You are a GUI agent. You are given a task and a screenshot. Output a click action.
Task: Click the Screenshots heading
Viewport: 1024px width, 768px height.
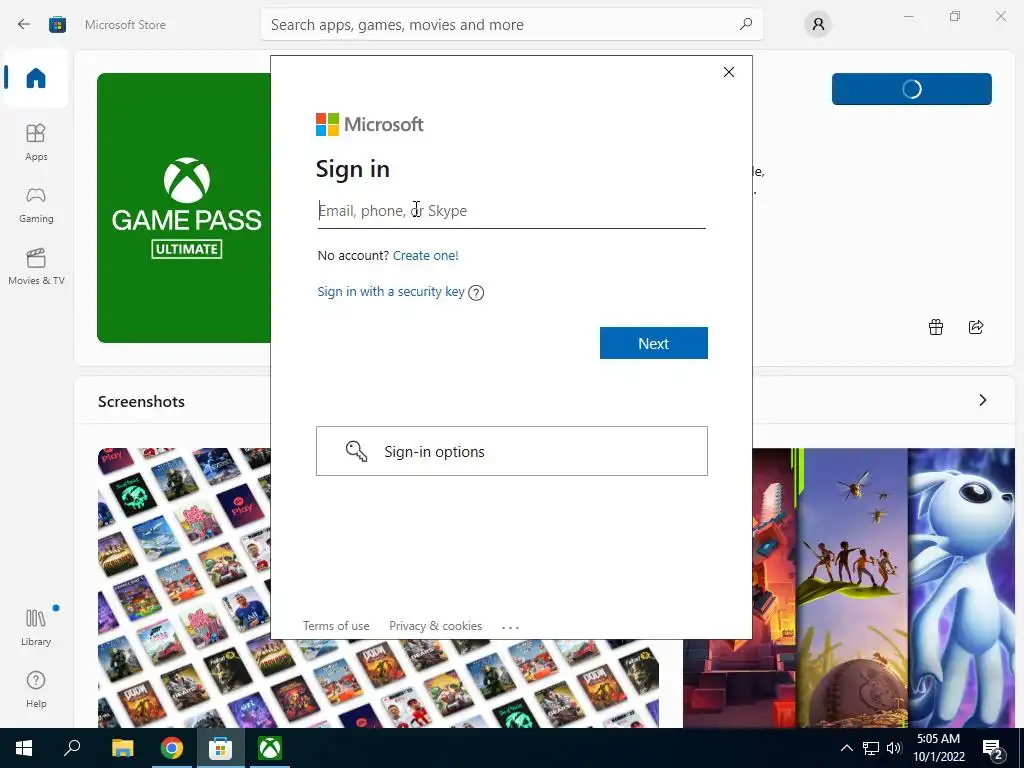click(141, 401)
